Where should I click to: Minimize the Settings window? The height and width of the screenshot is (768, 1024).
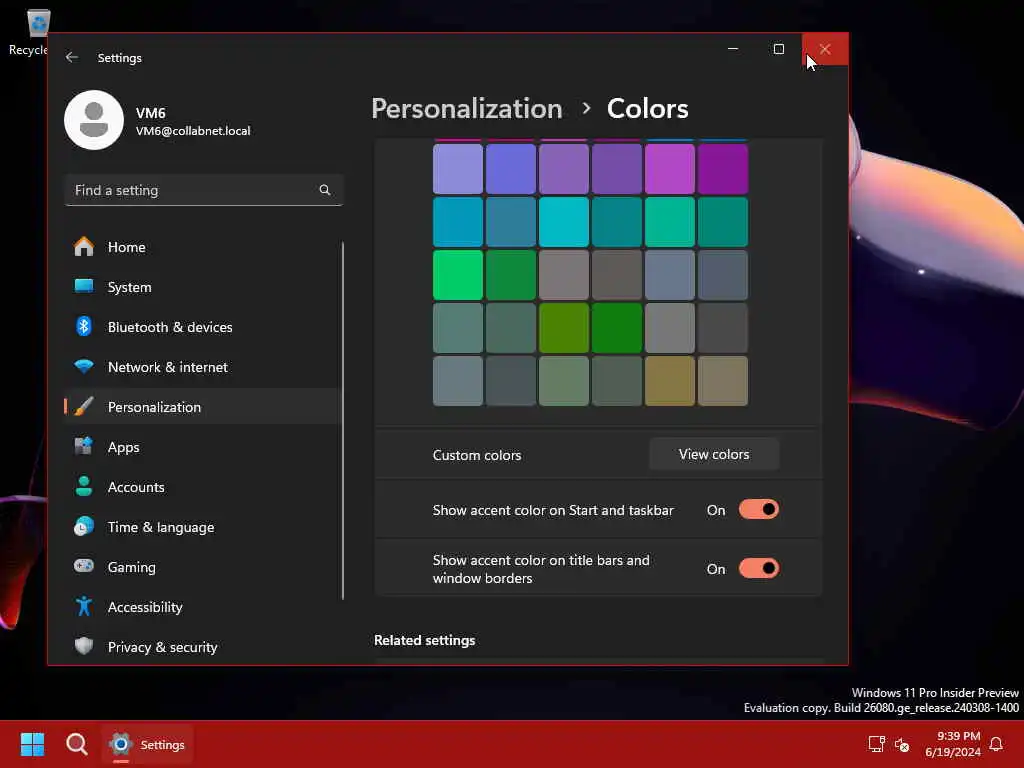click(733, 49)
